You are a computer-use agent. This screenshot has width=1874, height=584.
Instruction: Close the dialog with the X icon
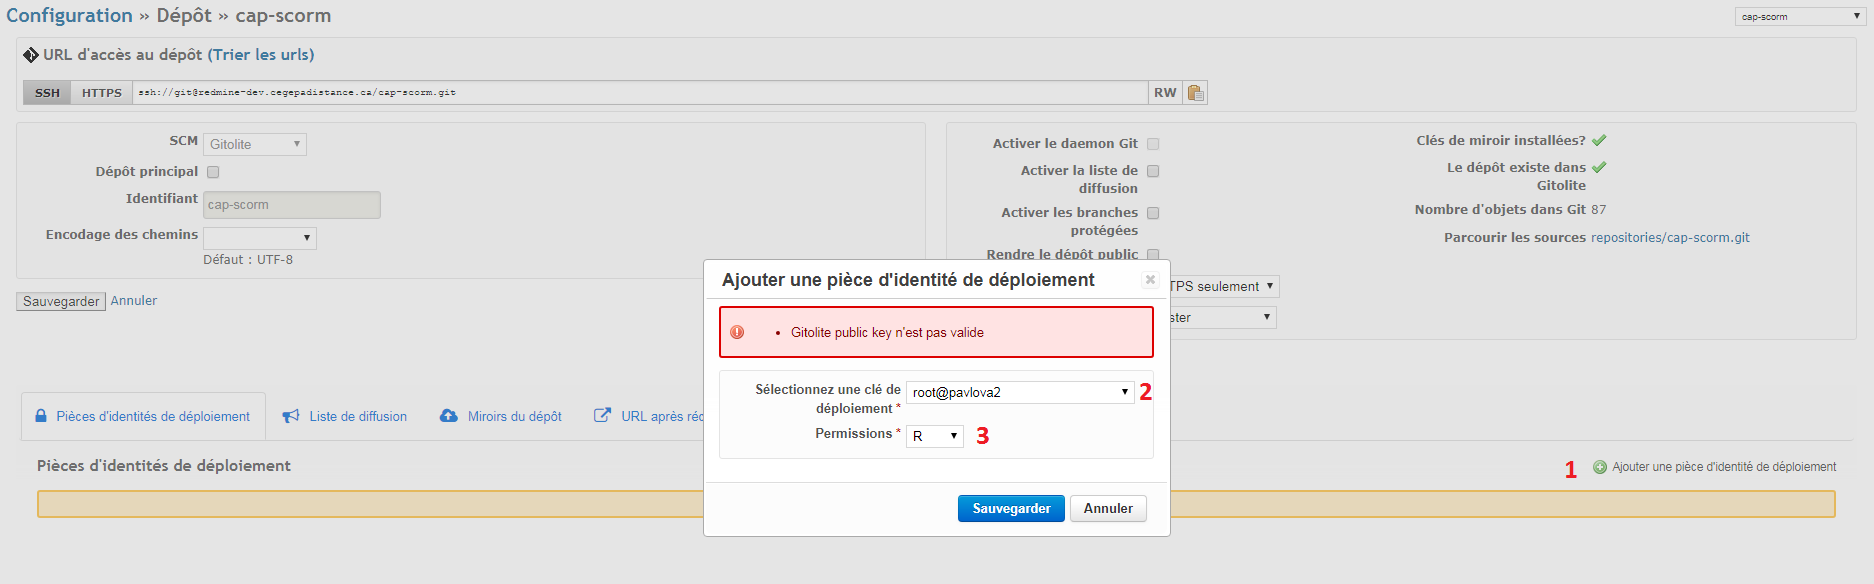point(1150,280)
